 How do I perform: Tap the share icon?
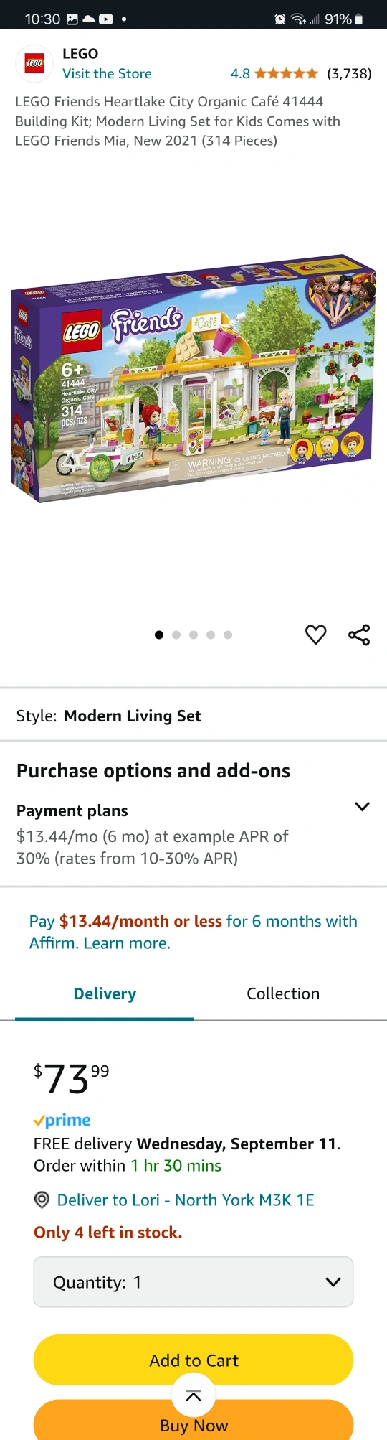(359, 634)
